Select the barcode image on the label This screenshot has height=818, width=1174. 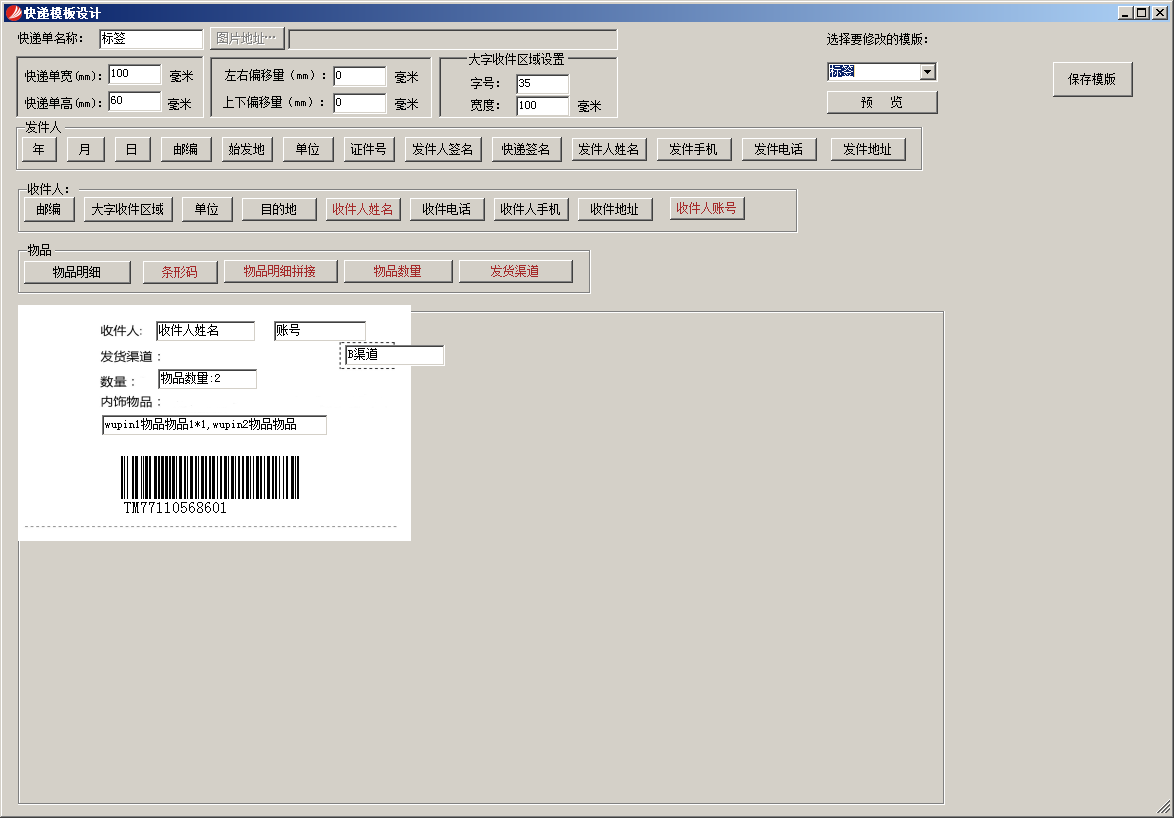[210, 478]
